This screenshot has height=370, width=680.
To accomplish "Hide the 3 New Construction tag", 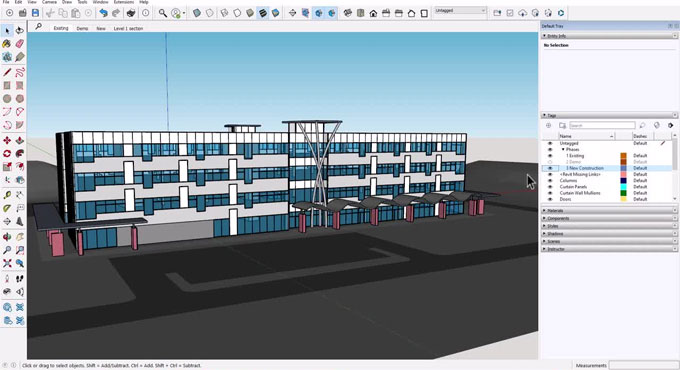I will 550,168.
